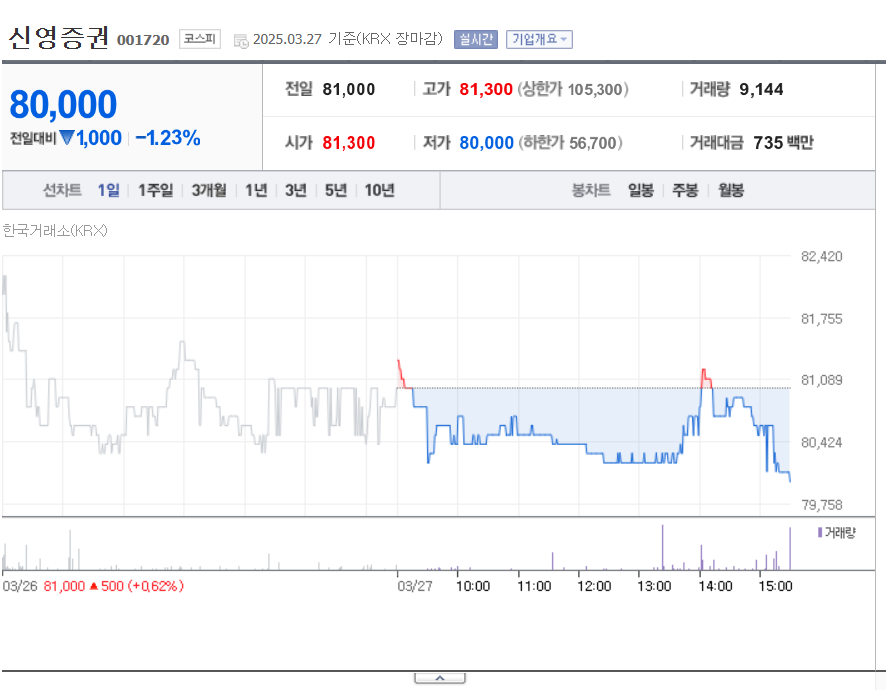Click the stock name 신영증권
This screenshot has width=886, height=690.
tap(58, 38)
